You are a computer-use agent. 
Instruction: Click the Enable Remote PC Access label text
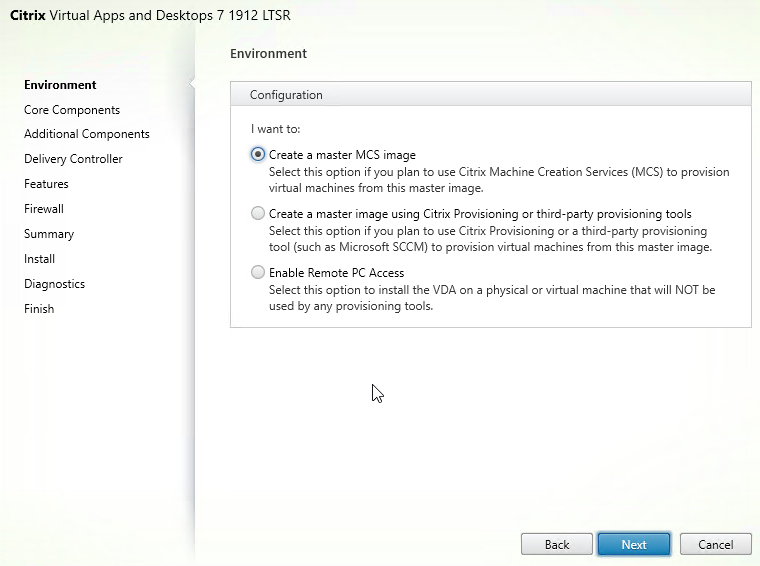coord(336,272)
